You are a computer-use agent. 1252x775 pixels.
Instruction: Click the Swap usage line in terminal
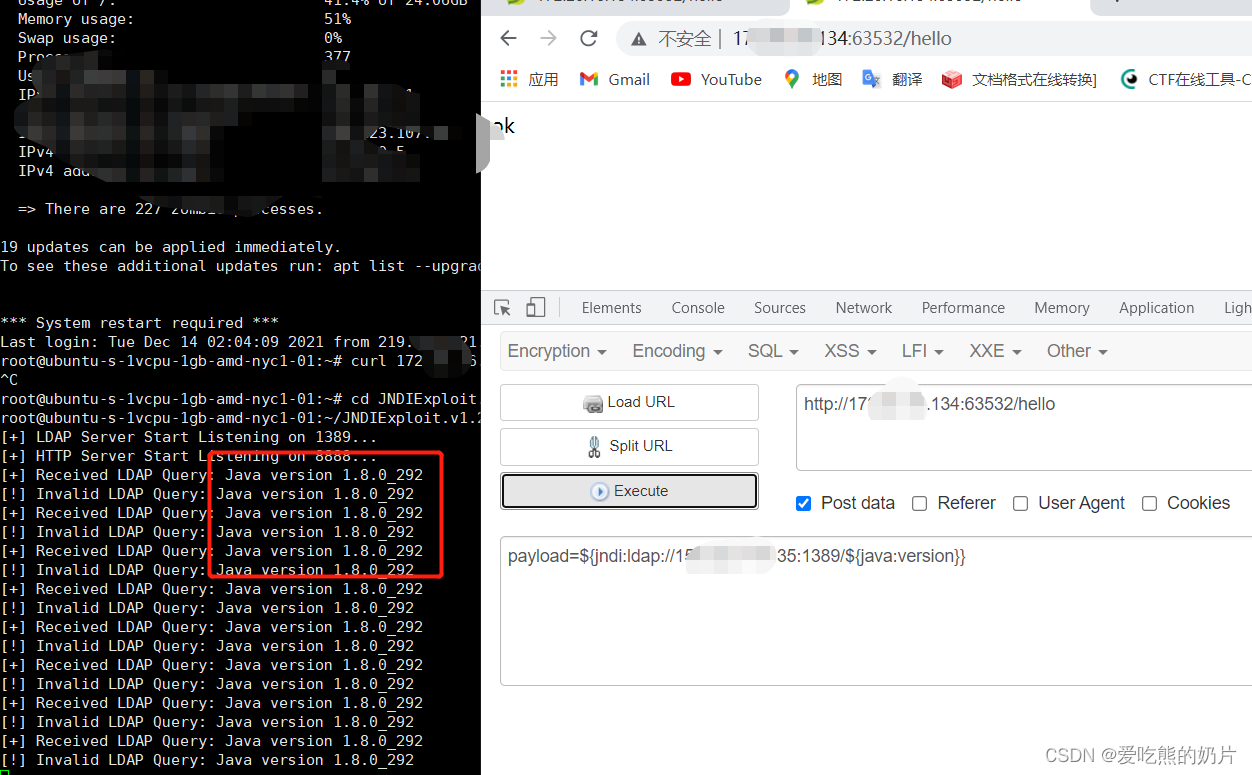point(180,38)
